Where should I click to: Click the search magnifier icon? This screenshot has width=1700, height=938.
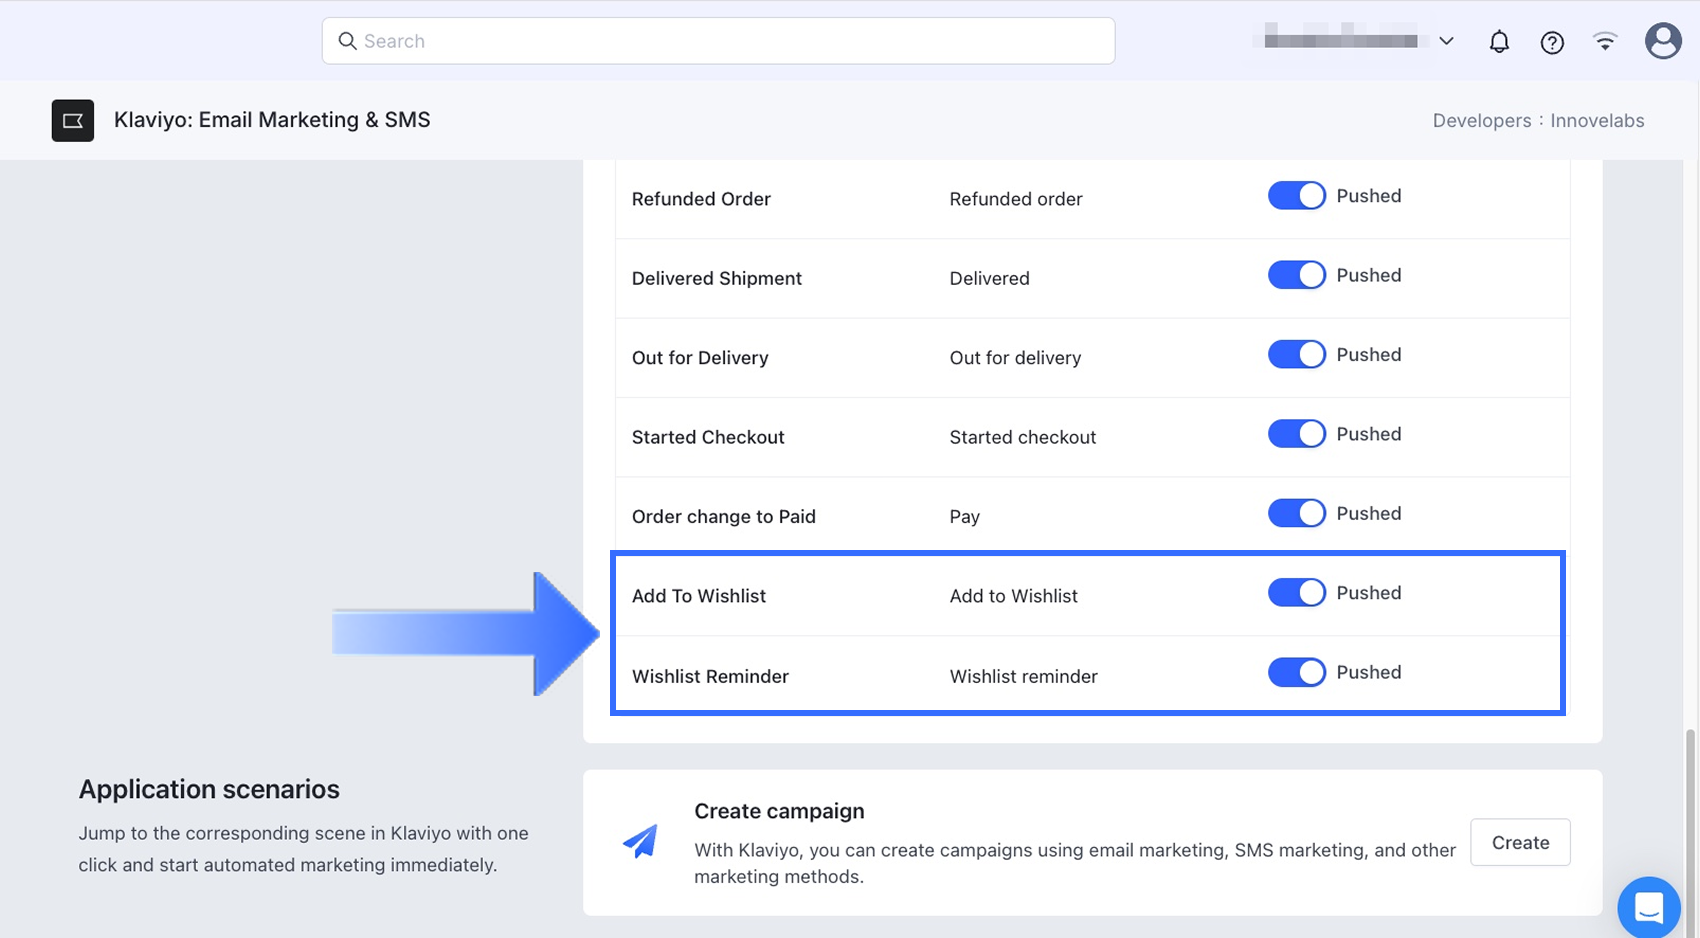click(347, 41)
